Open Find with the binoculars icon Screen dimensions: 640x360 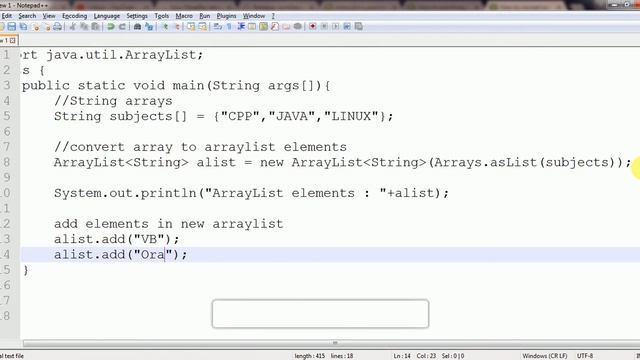click(x=138, y=27)
